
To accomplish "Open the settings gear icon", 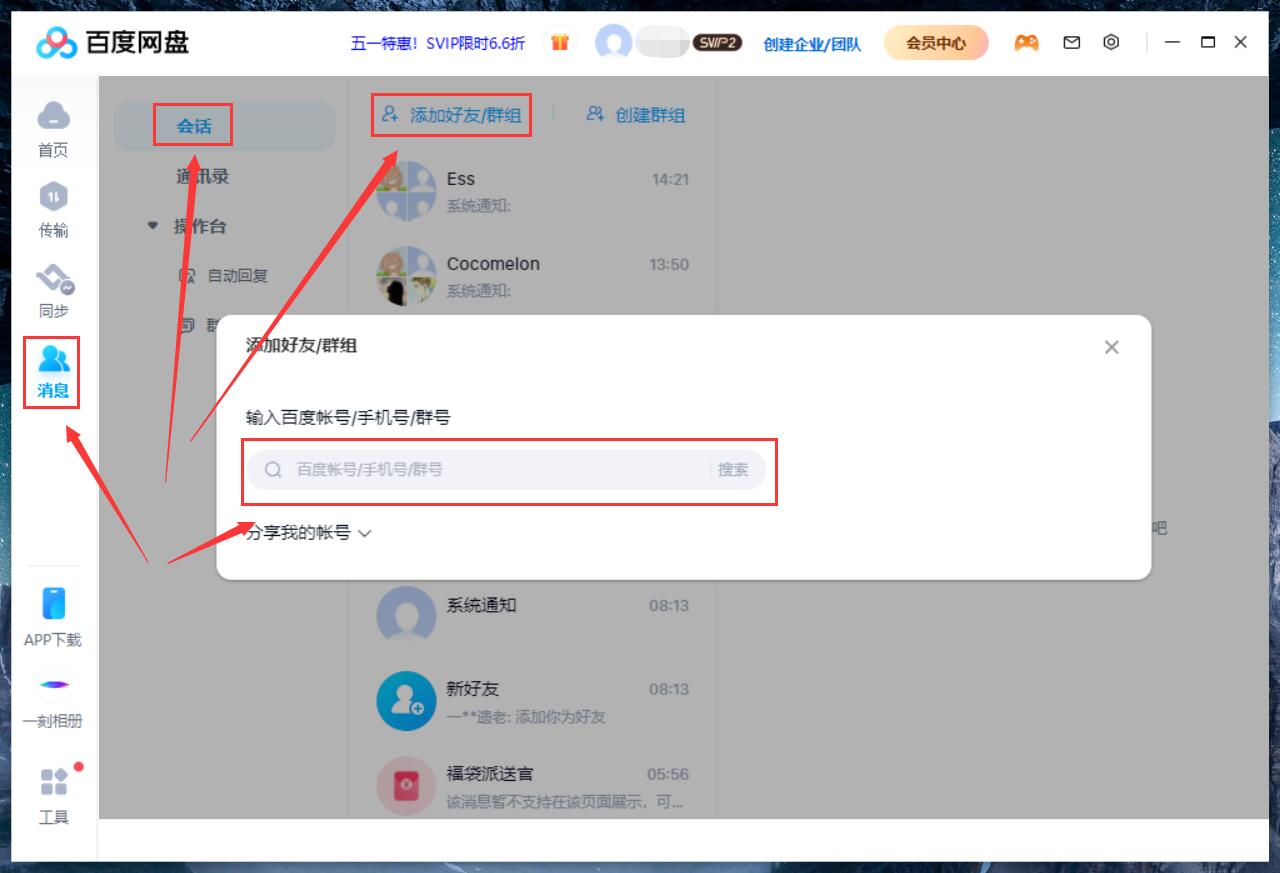I will point(1111,42).
